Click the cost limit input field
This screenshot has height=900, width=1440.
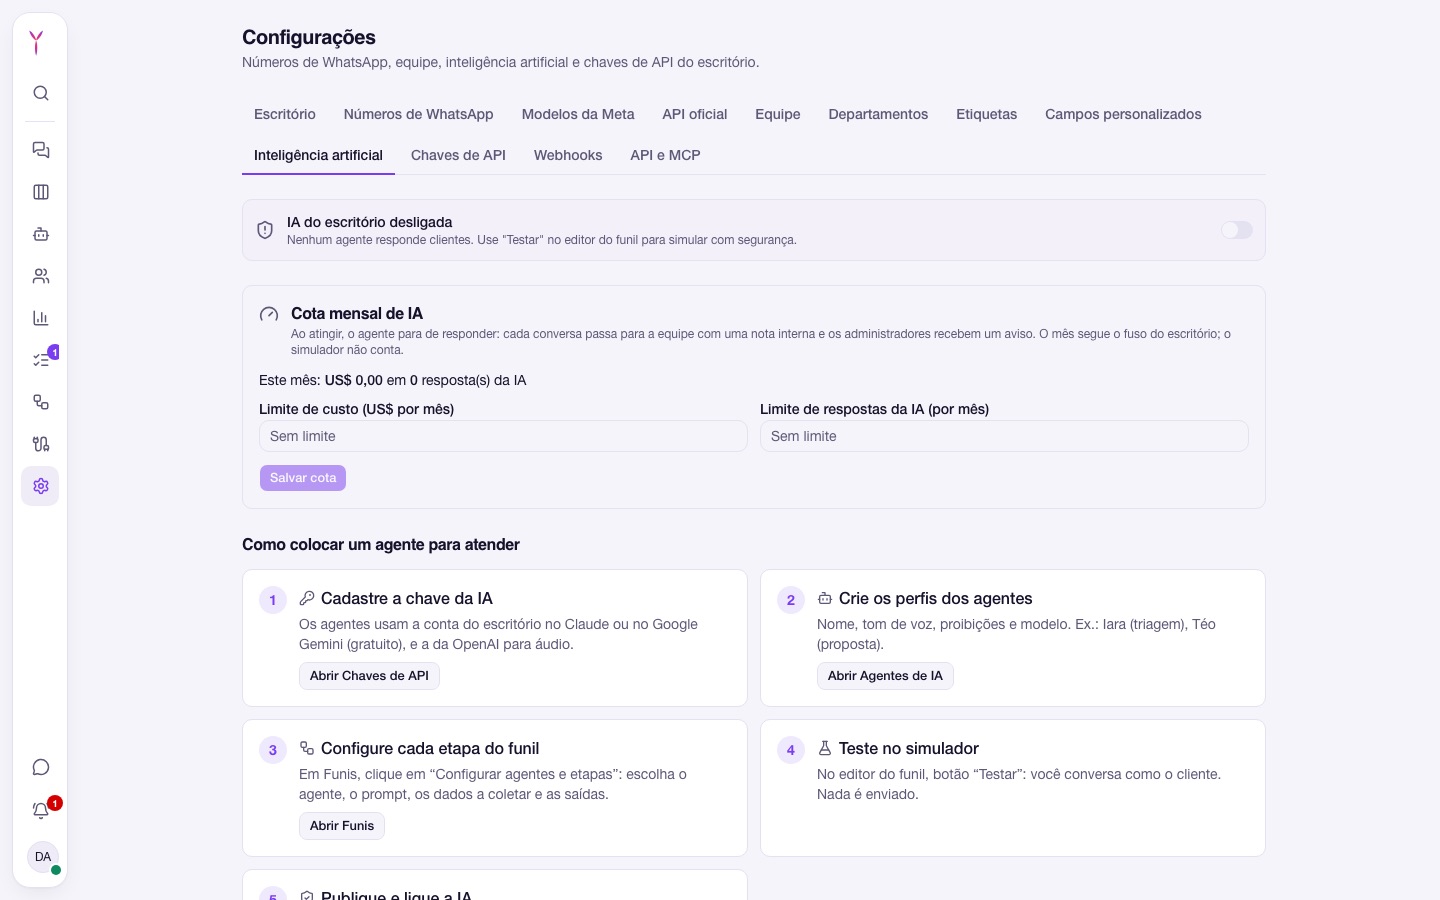503,436
